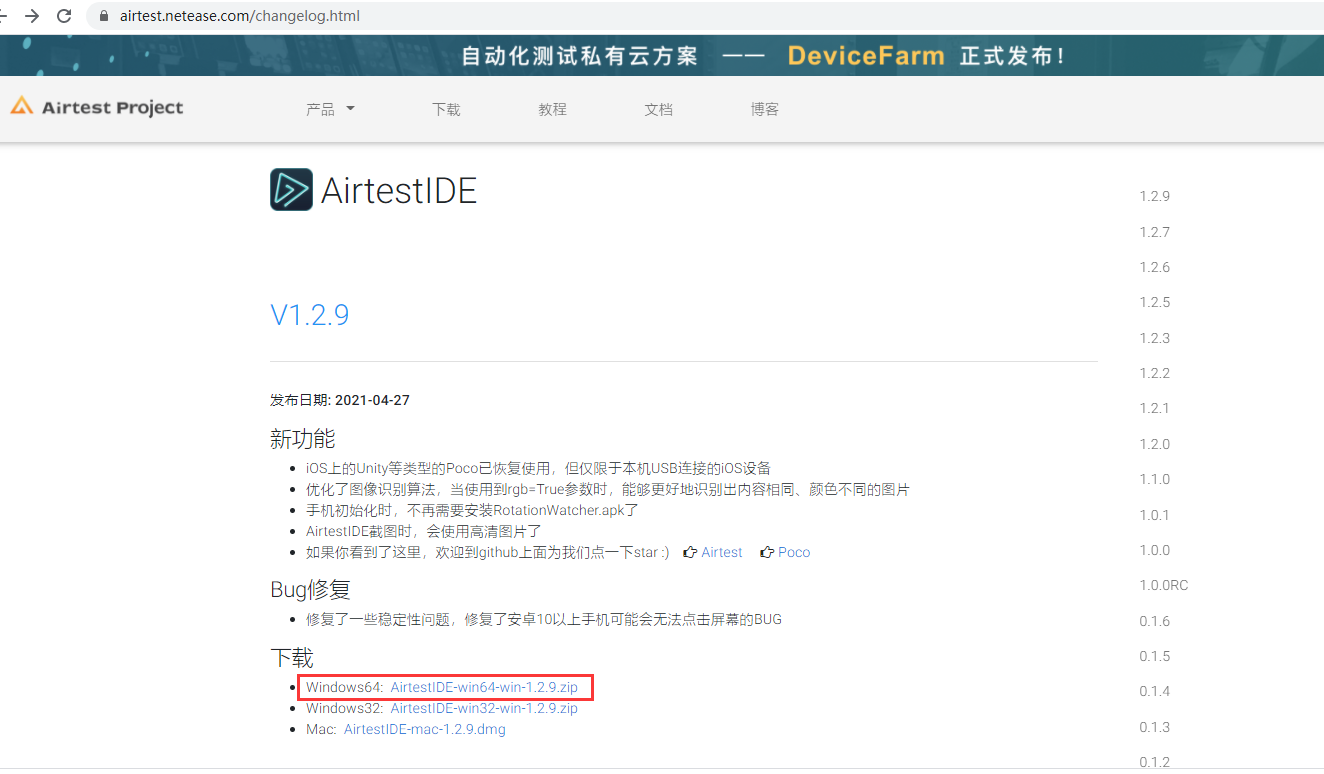Jump to version 1.2.7 in sidebar
The width and height of the screenshot is (1324, 774).
pyautogui.click(x=1154, y=232)
